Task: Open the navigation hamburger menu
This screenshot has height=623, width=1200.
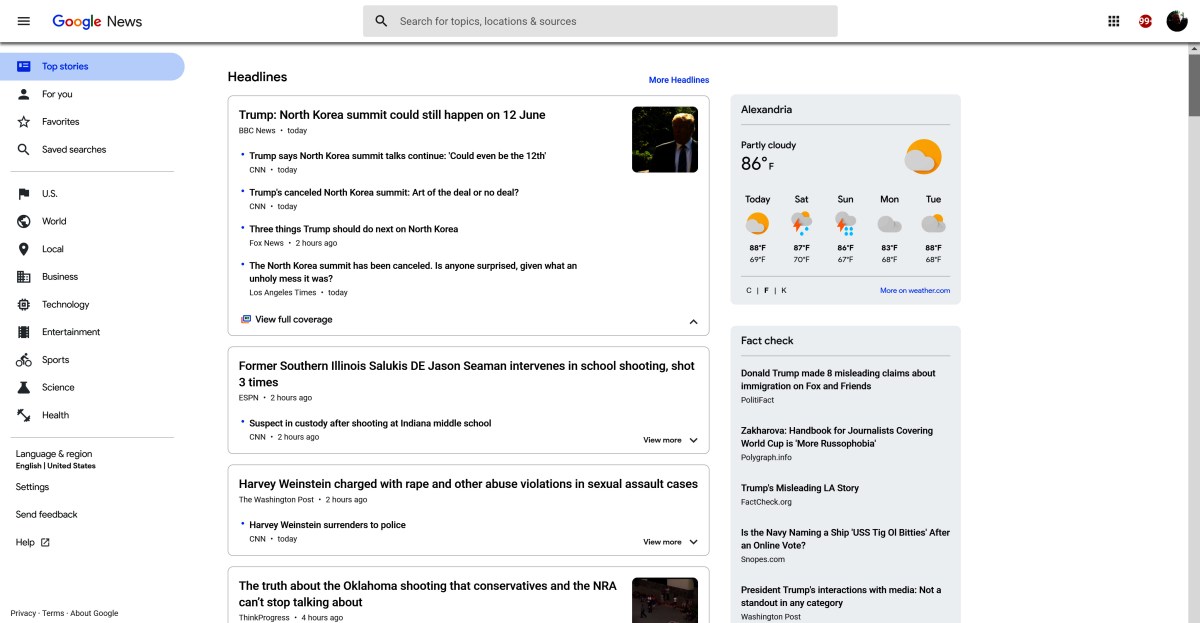Action: click(23, 20)
